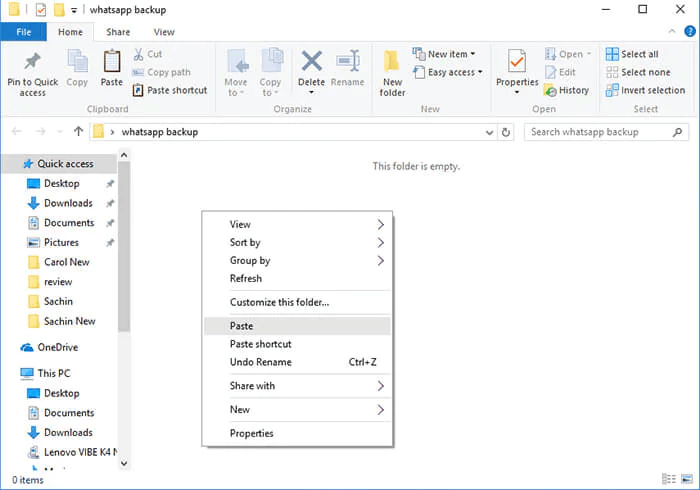Click Pin to Quick access icon

tap(32, 61)
